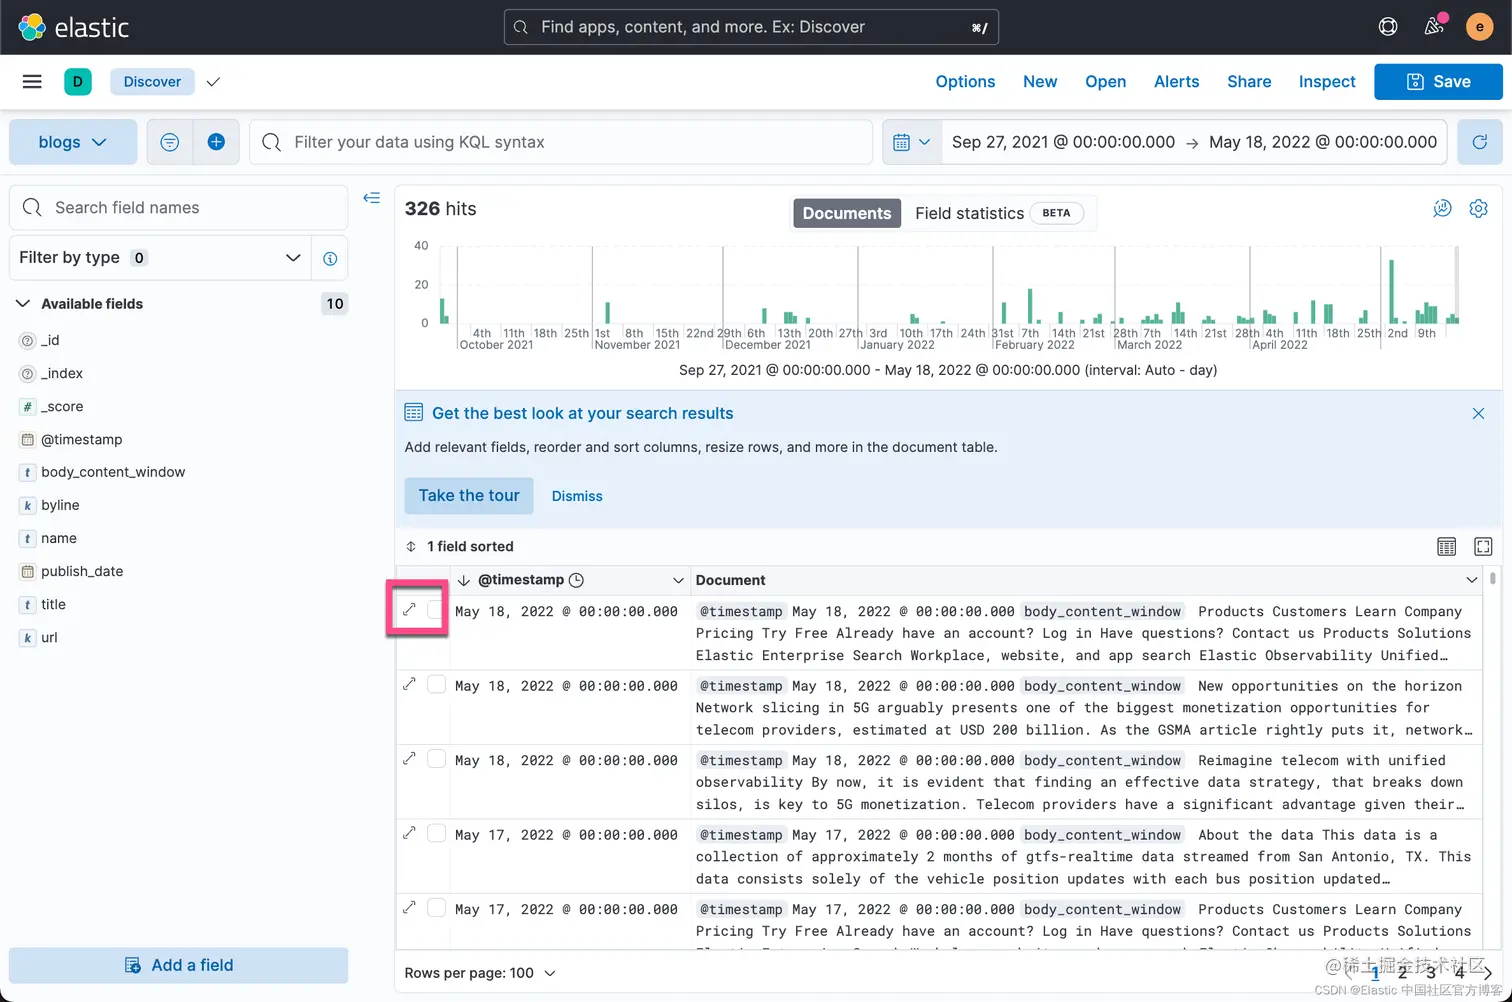Select the body_content_window field
The height and width of the screenshot is (1002, 1512).
click(113, 472)
